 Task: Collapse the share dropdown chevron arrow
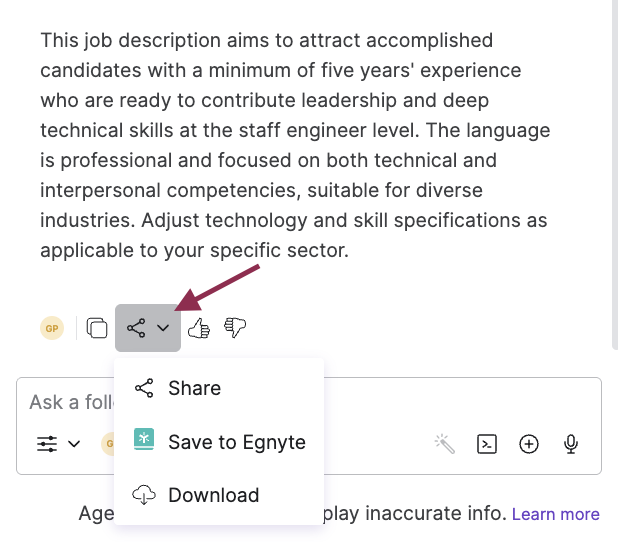pyautogui.click(x=163, y=328)
